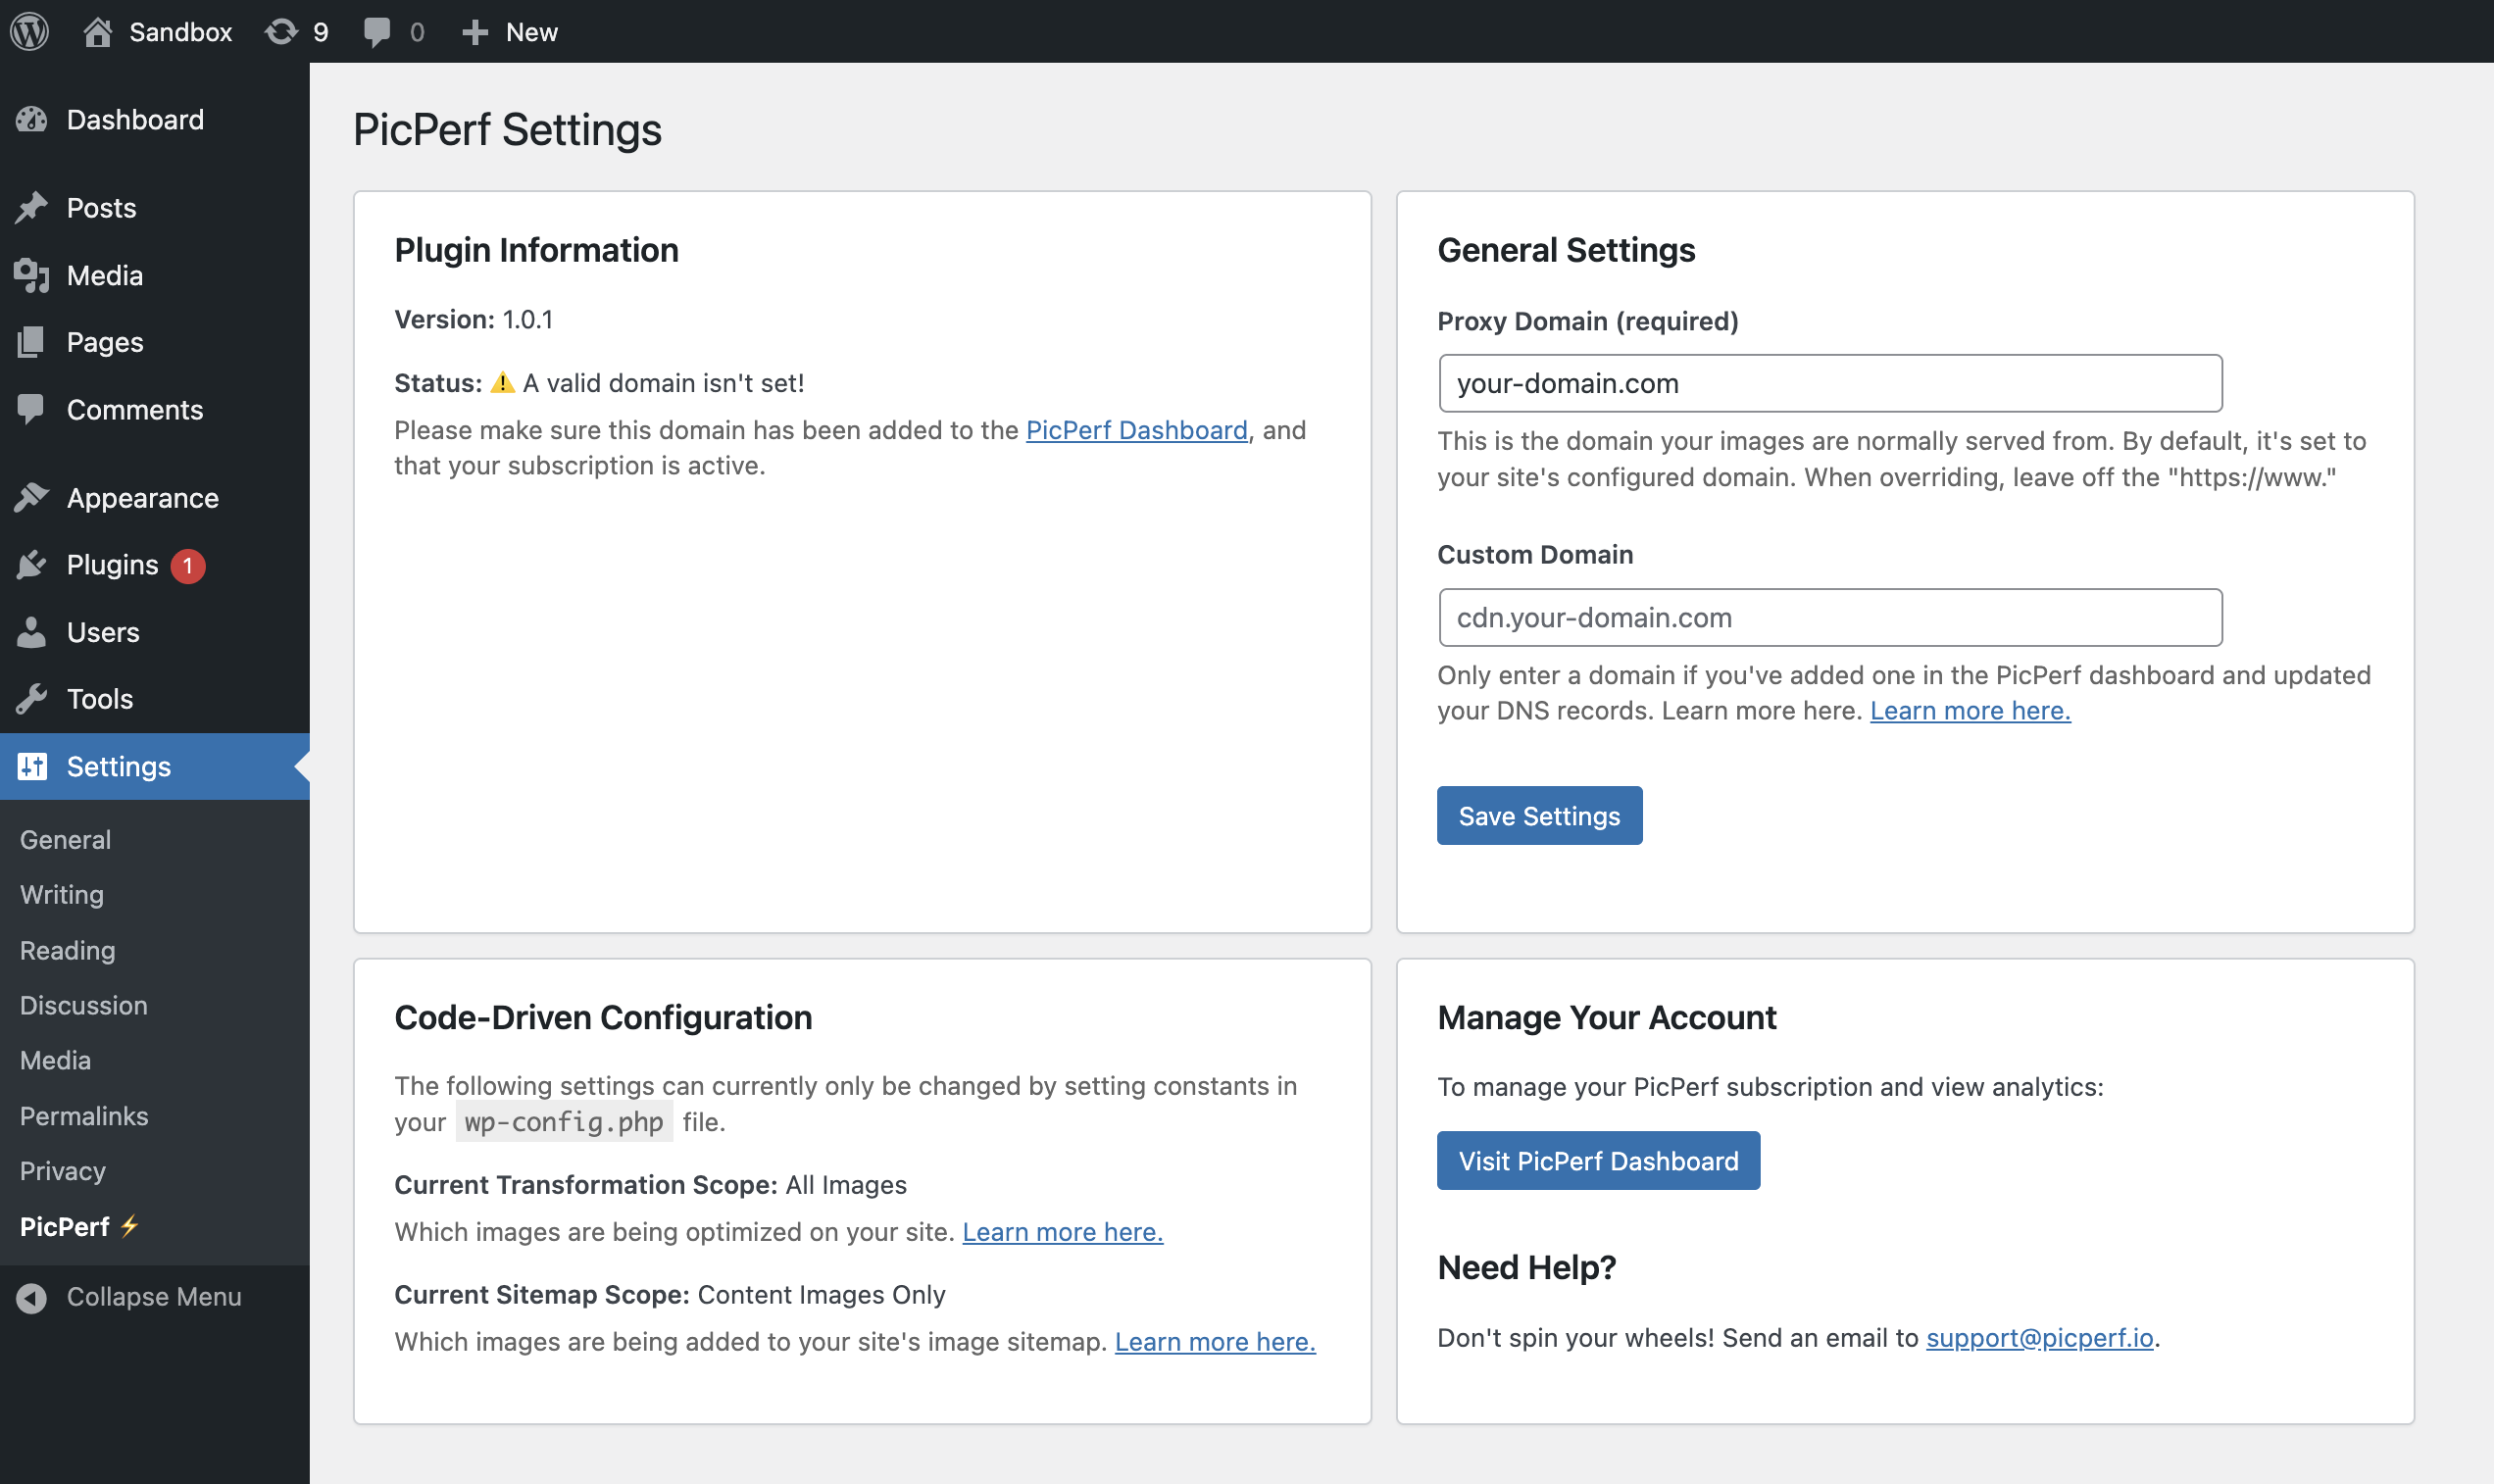Open the Permalinks settings page
This screenshot has height=1484, width=2494.
[x=84, y=1115]
